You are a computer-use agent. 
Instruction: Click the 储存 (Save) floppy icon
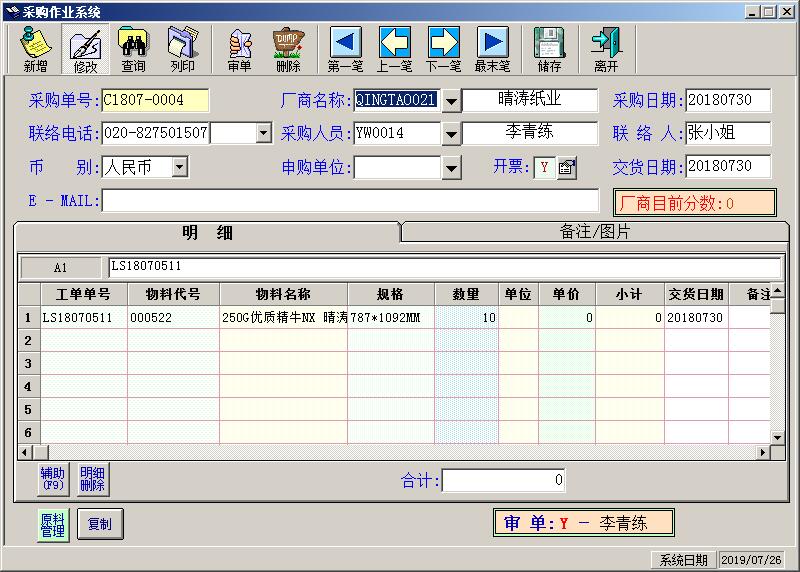click(x=549, y=49)
